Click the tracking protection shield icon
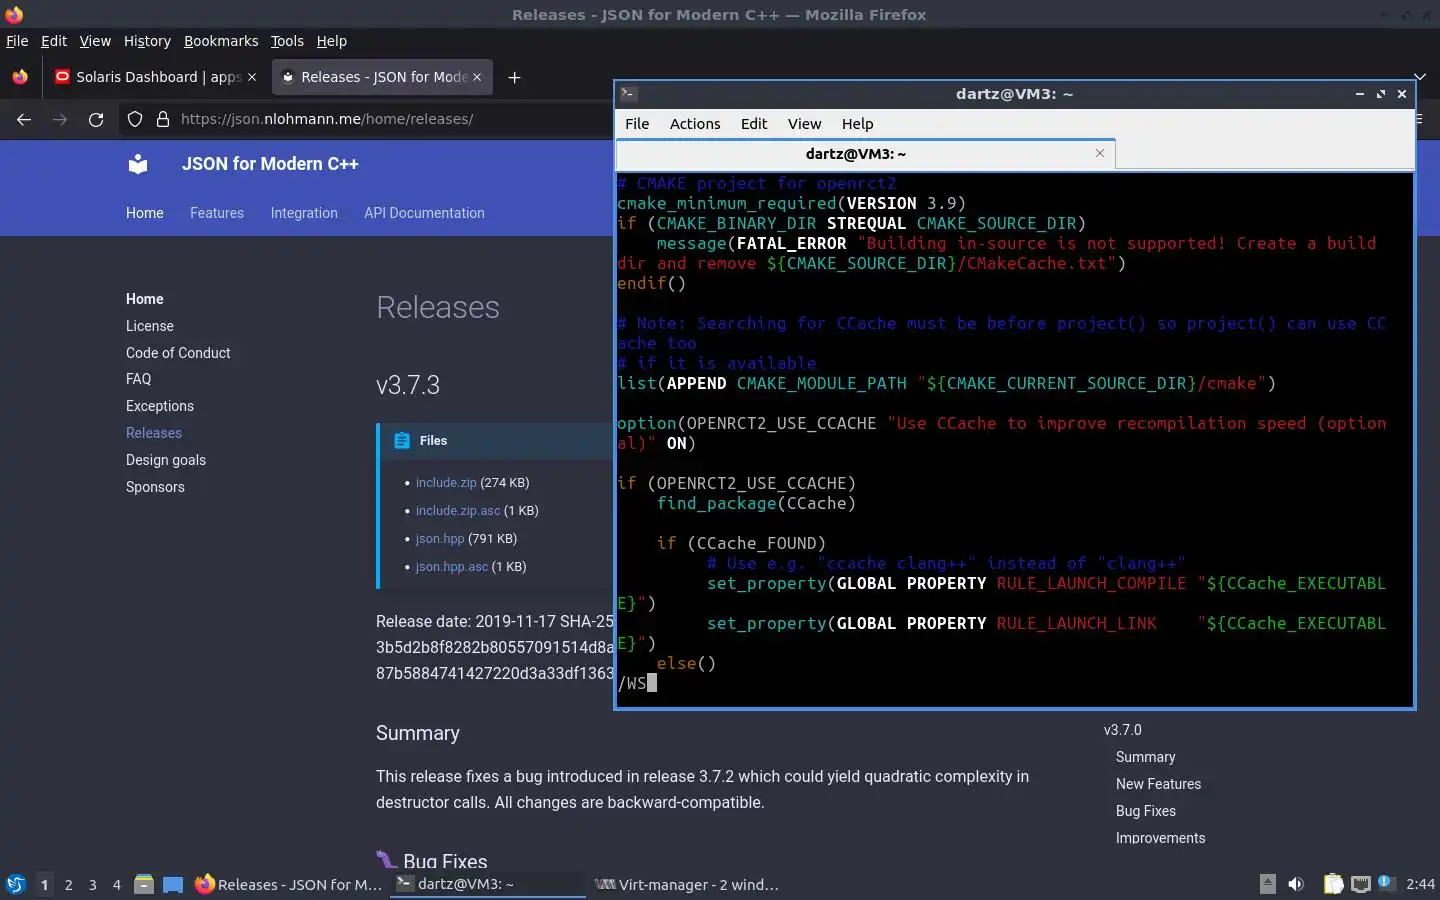The width and height of the screenshot is (1440, 900). coord(135,119)
